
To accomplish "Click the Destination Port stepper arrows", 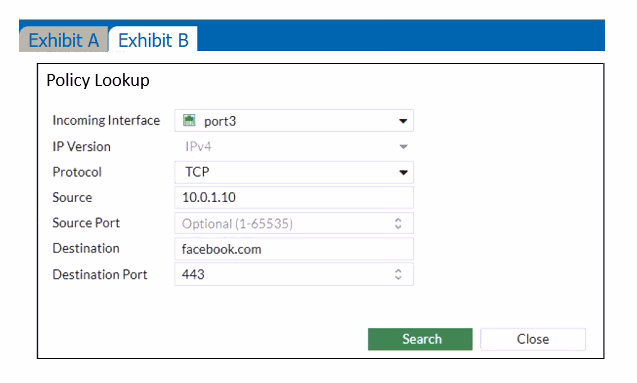I will 398,274.
